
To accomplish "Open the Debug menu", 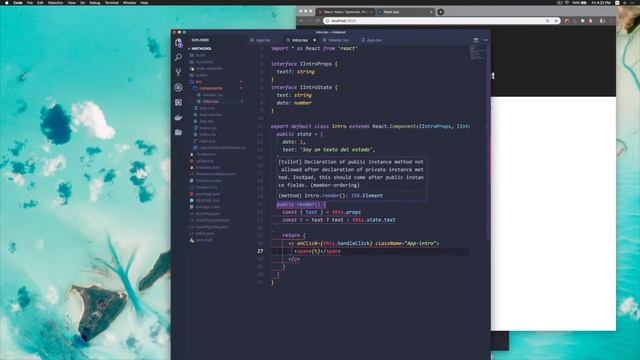I will (x=95, y=2).
